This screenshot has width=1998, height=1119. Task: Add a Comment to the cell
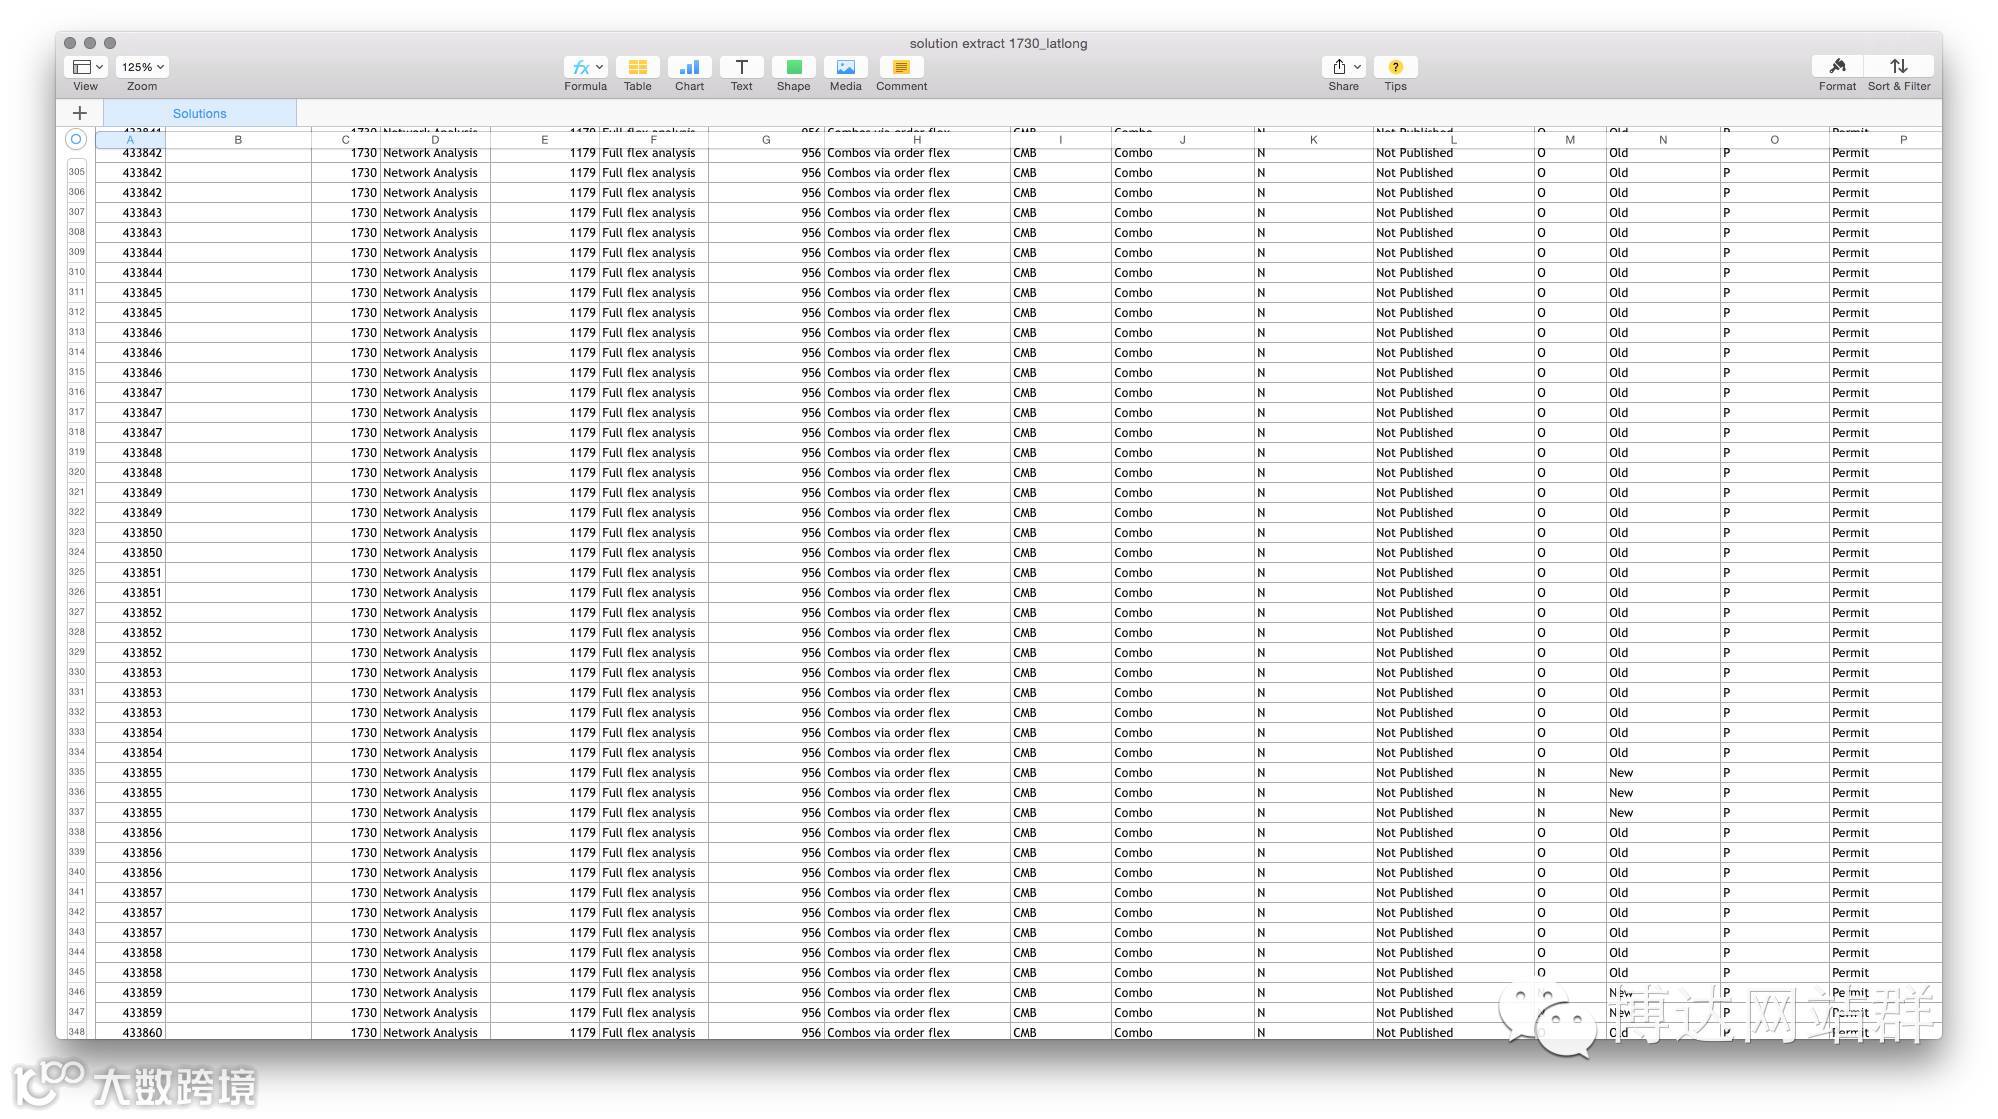pyautogui.click(x=901, y=67)
